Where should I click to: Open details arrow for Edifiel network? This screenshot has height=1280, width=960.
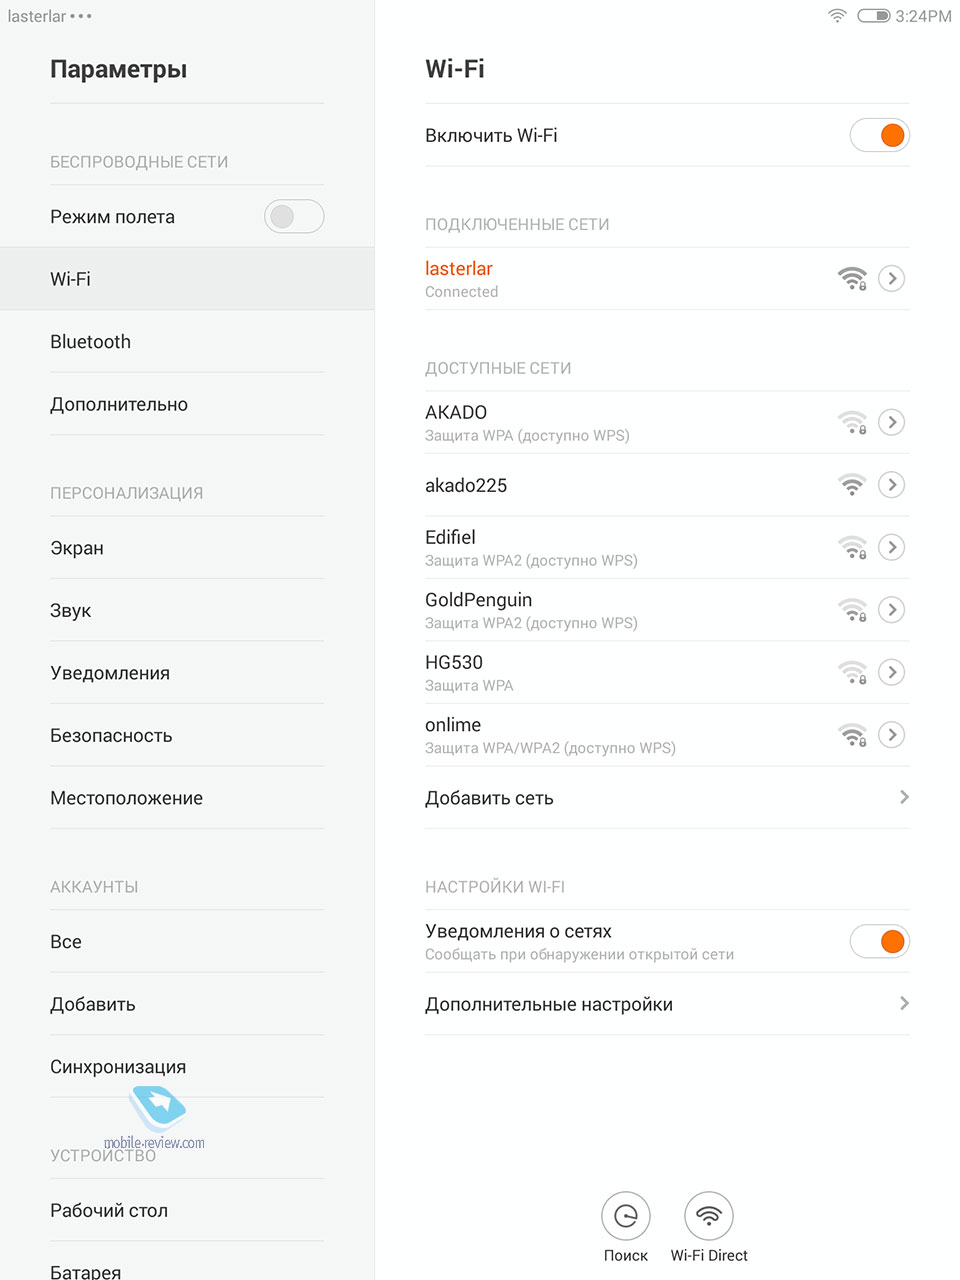pyautogui.click(x=892, y=547)
